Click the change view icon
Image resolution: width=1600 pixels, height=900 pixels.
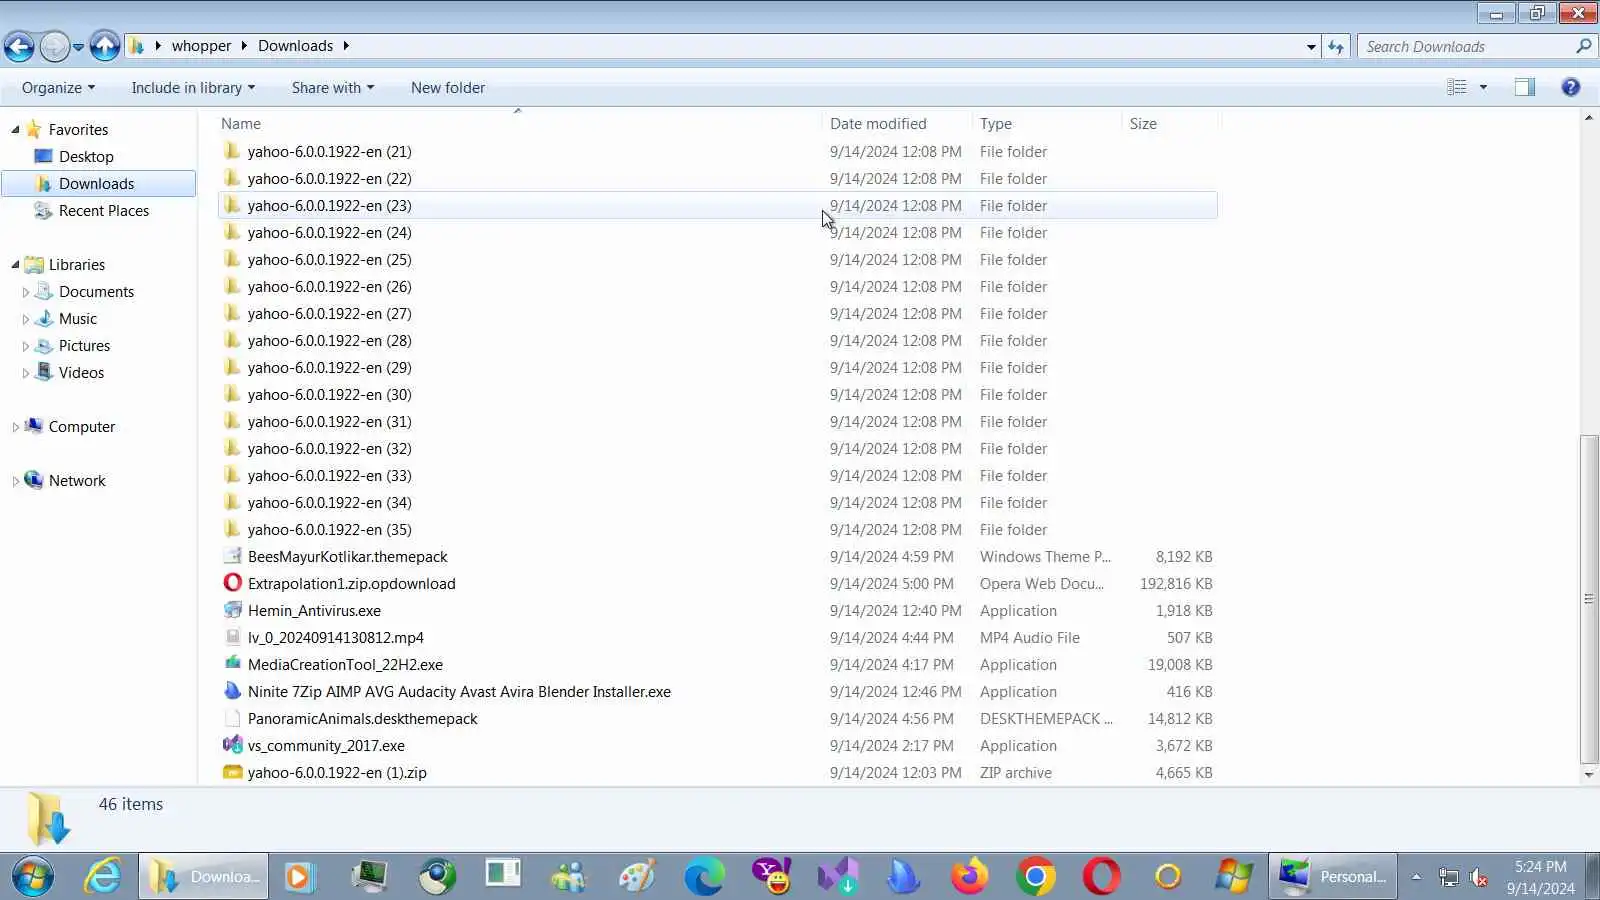tap(1457, 87)
